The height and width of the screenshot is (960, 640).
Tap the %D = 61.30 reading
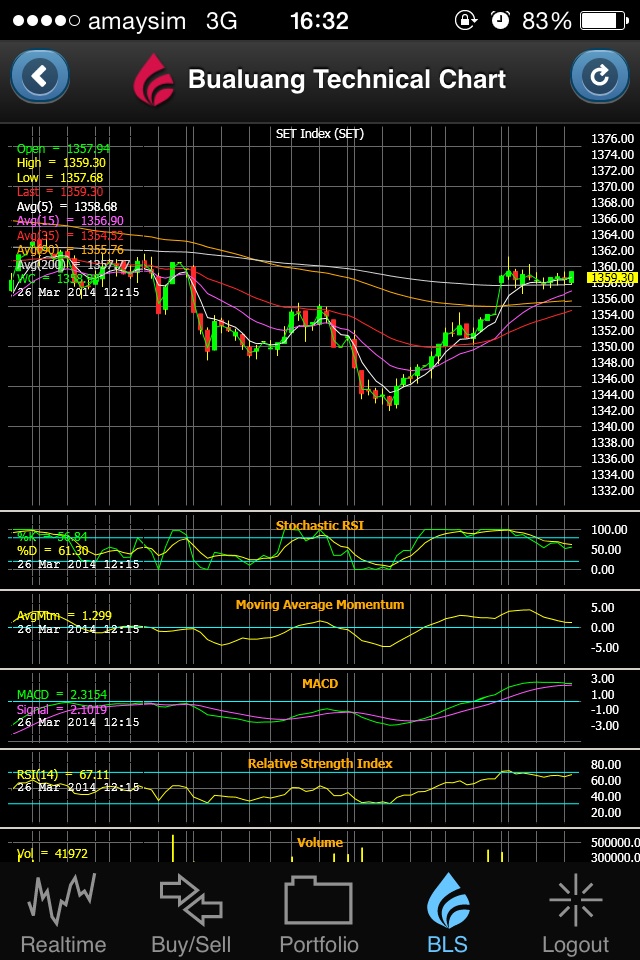pos(52,550)
